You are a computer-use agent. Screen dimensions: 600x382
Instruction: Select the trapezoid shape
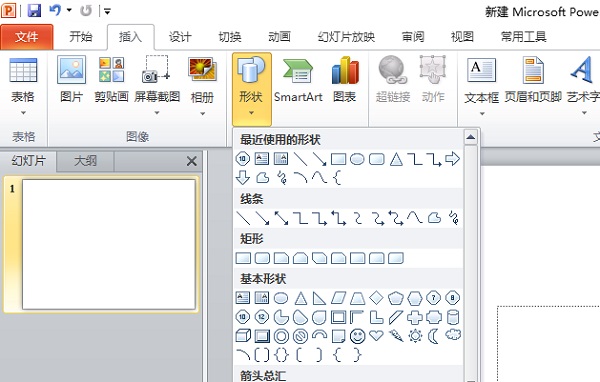pos(357,298)
